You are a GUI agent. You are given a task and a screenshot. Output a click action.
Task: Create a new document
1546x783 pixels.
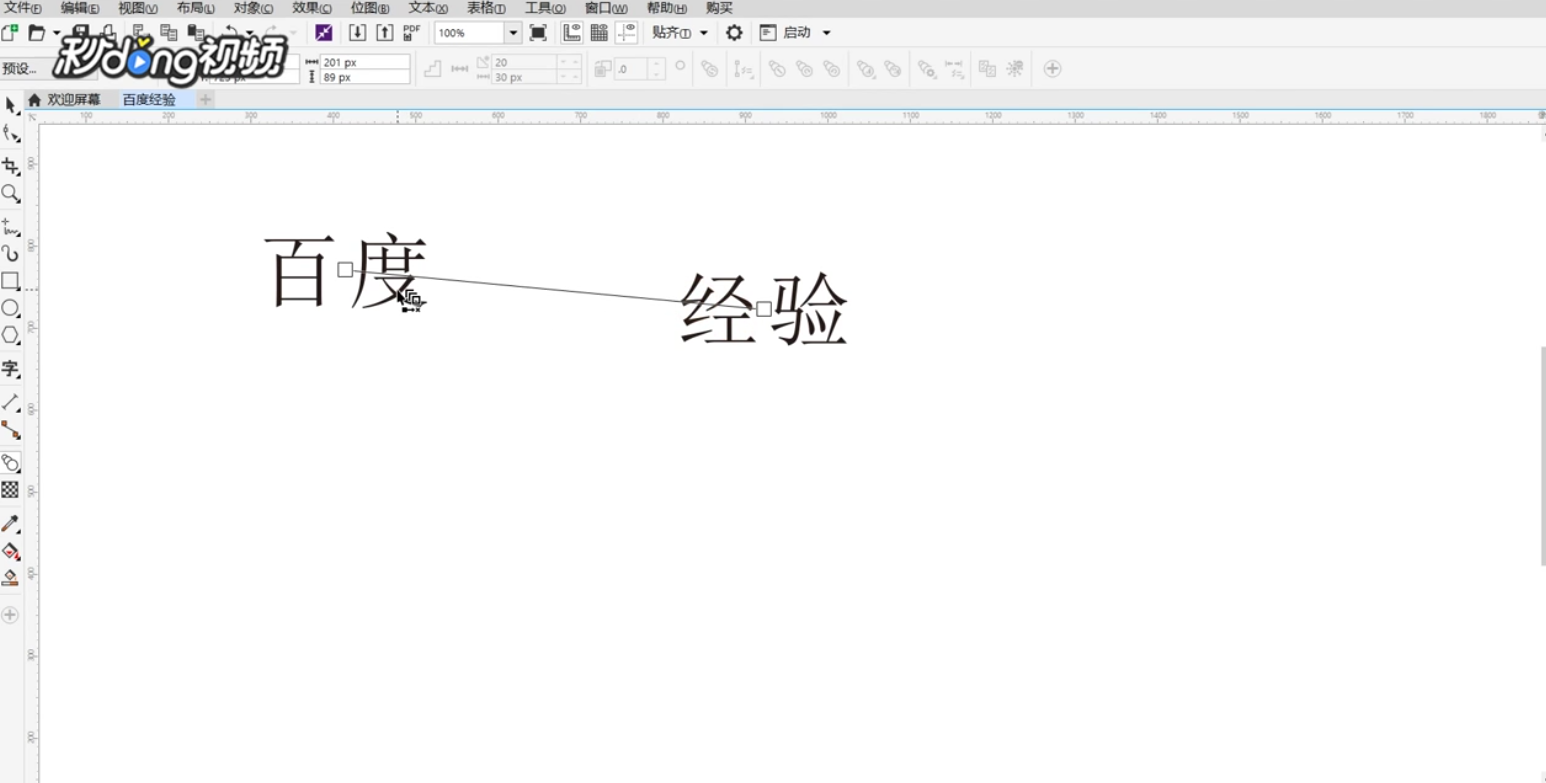pyautogui.click(x=9, y=32)
